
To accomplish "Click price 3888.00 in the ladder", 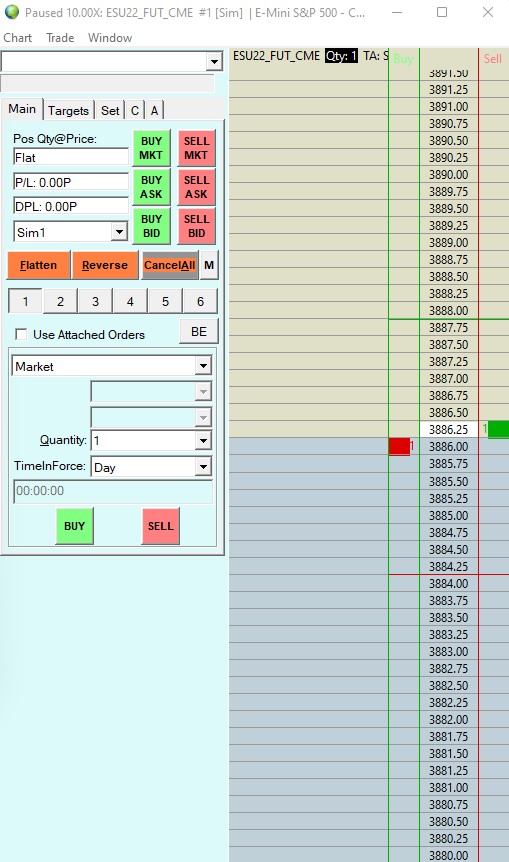I will pyautogui.click(x=449, y=311).
